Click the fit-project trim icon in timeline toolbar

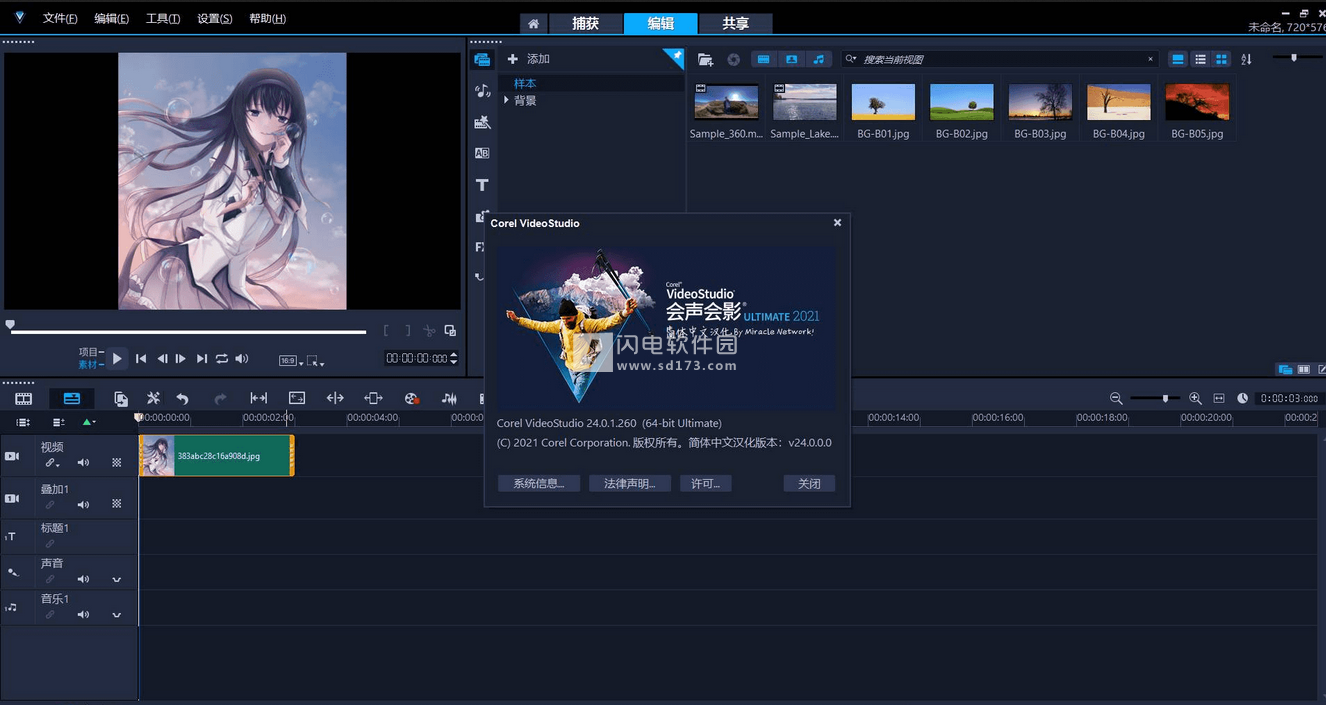point(259,398)
